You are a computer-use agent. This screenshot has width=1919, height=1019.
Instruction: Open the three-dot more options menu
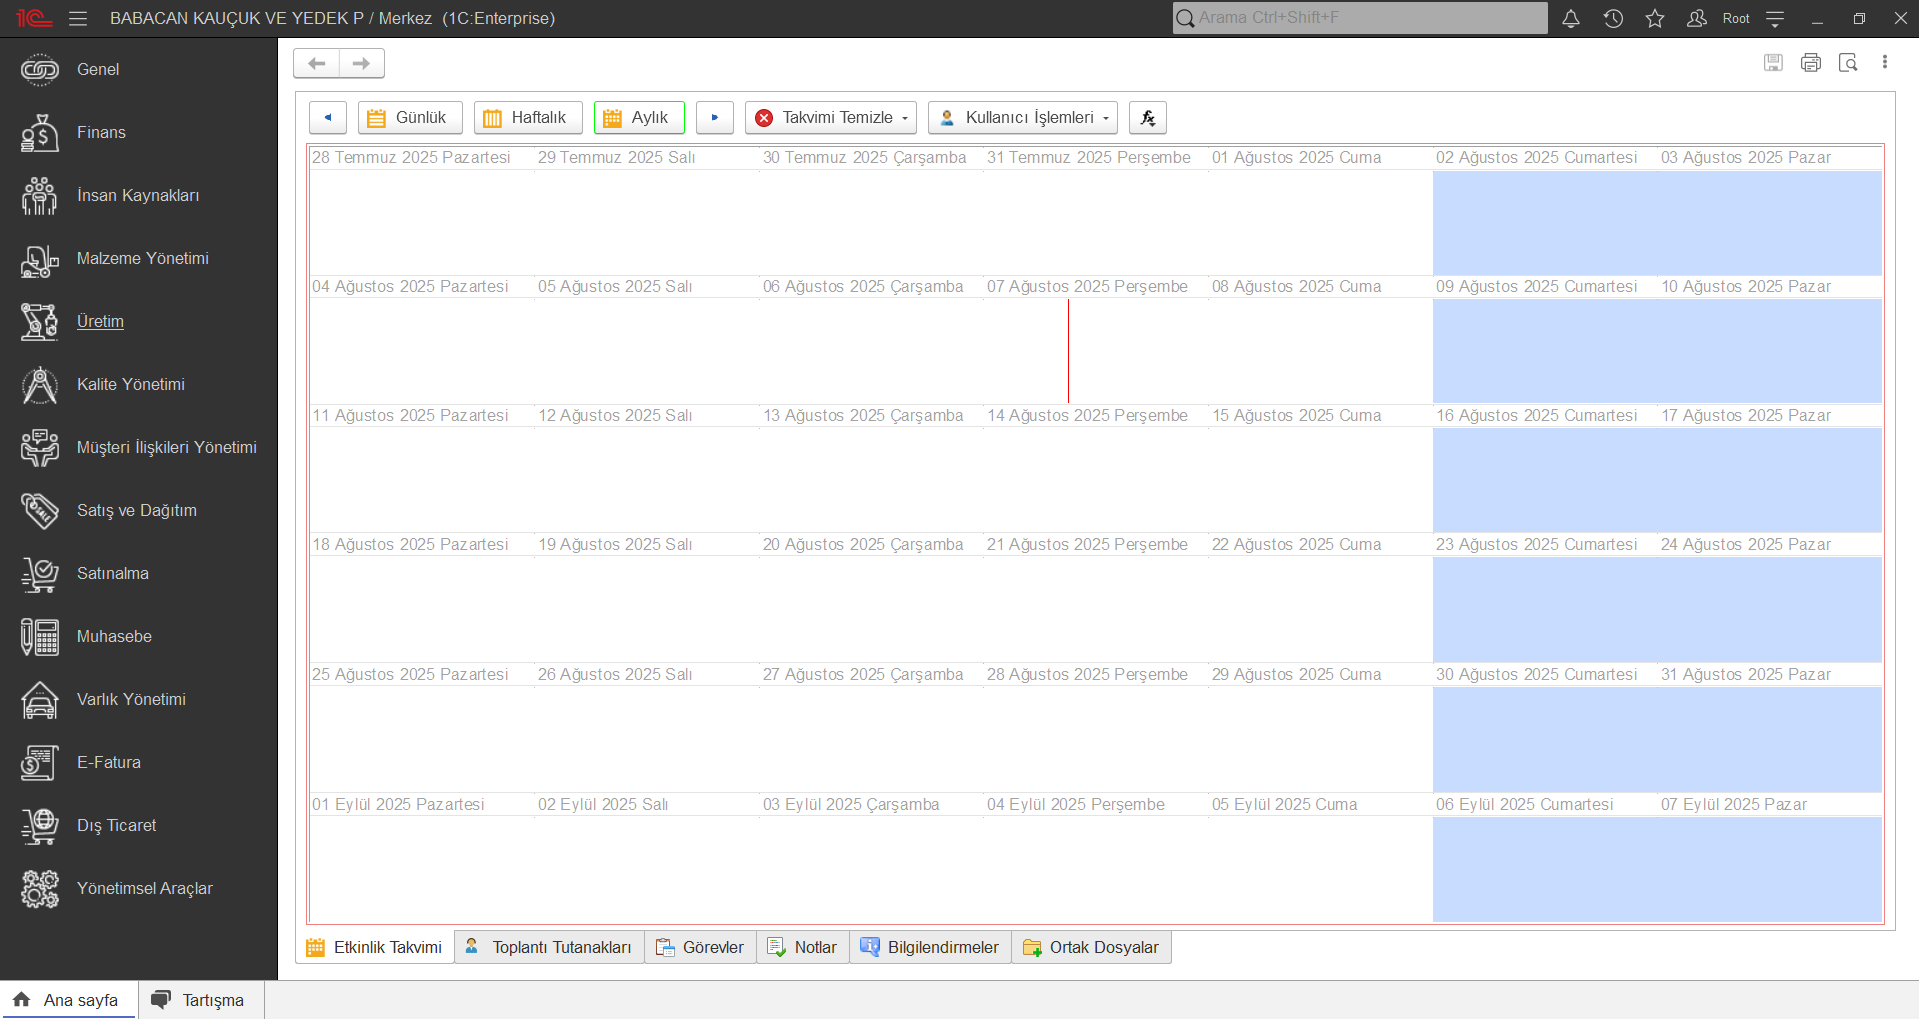pyautogui.click(x=1884, y=63)
